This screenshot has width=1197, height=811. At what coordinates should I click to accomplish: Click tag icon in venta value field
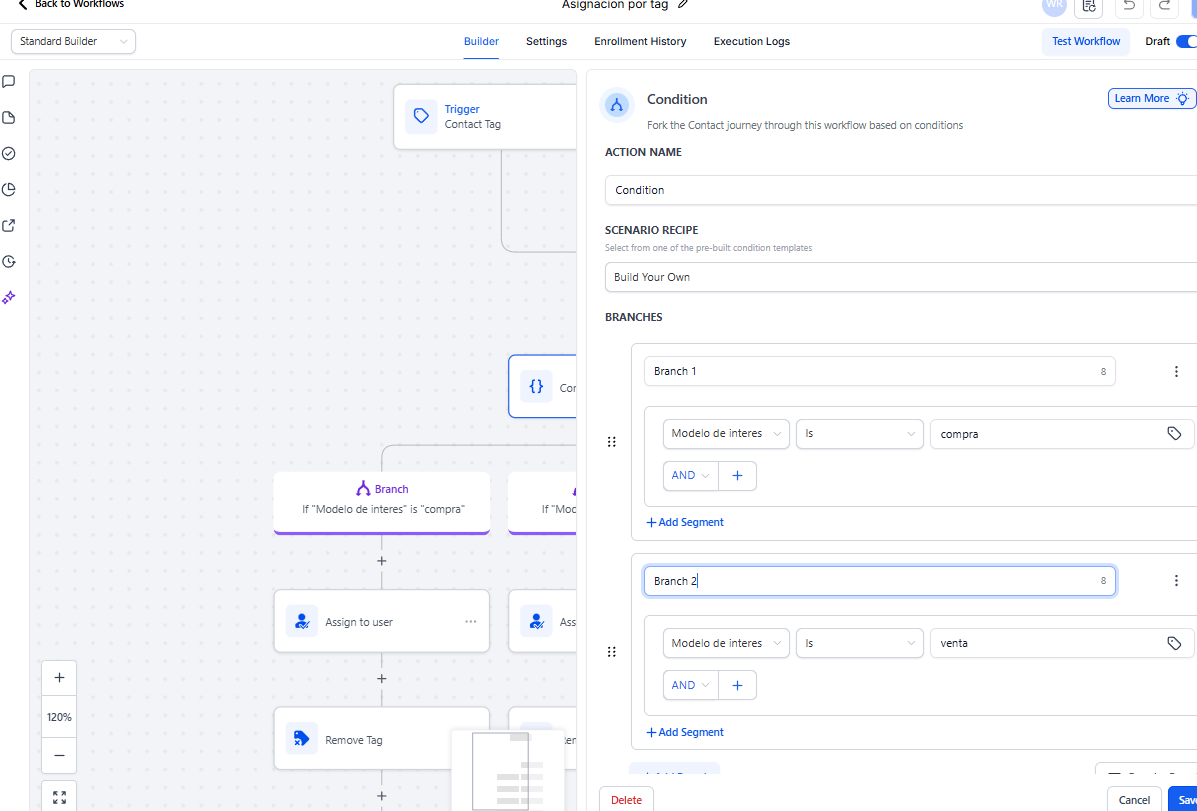[x=1174, y=644]
